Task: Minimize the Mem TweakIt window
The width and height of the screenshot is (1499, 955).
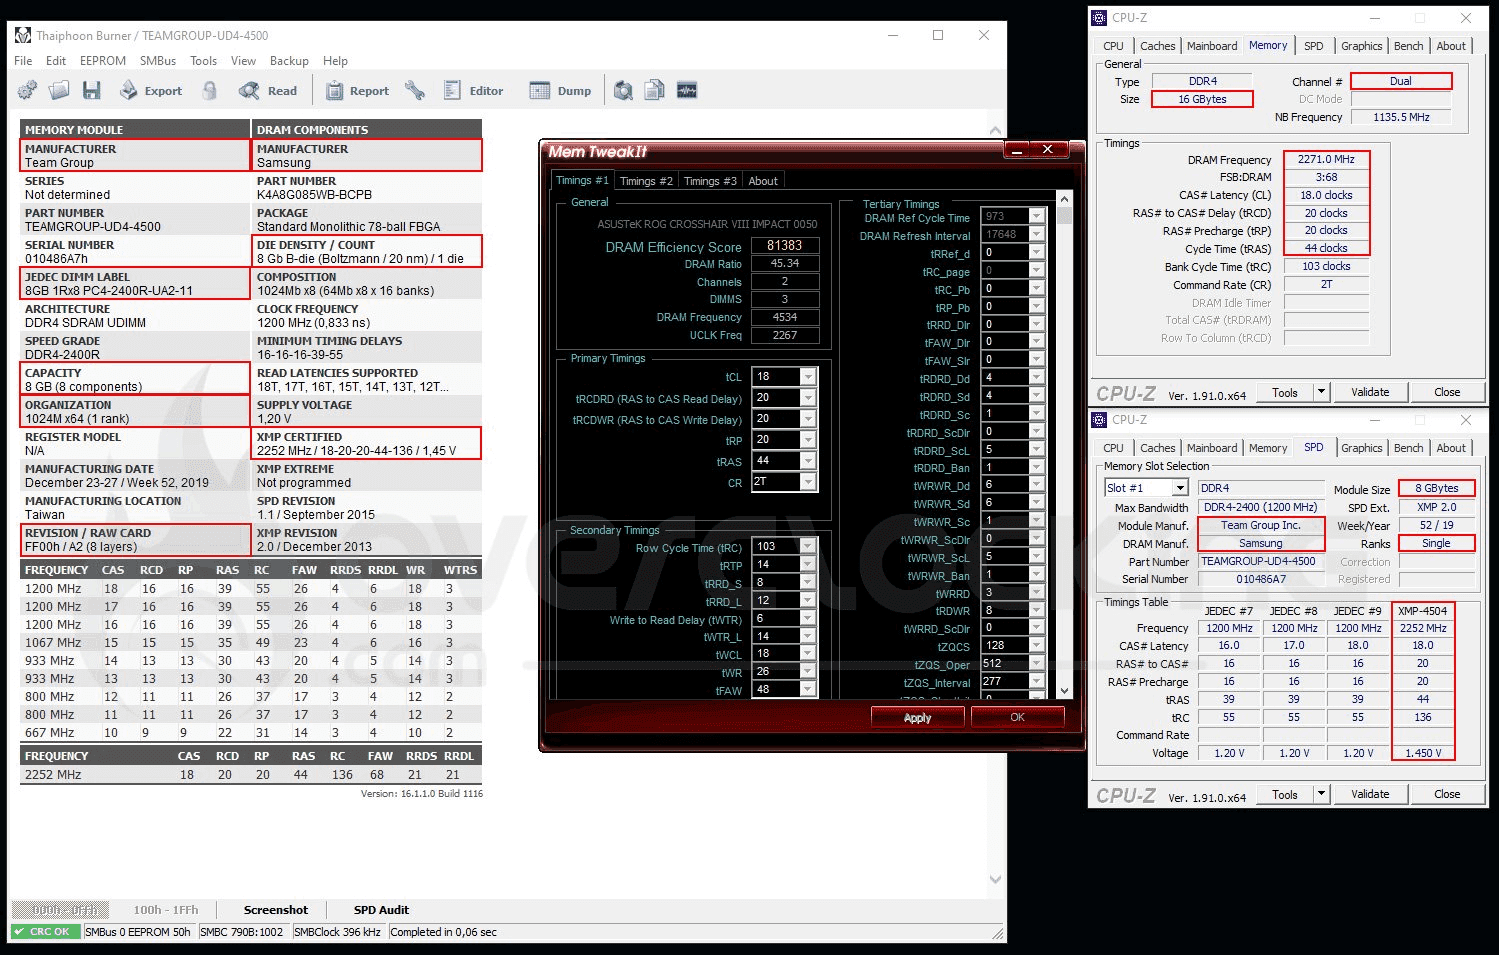Action: [1017, 150]
